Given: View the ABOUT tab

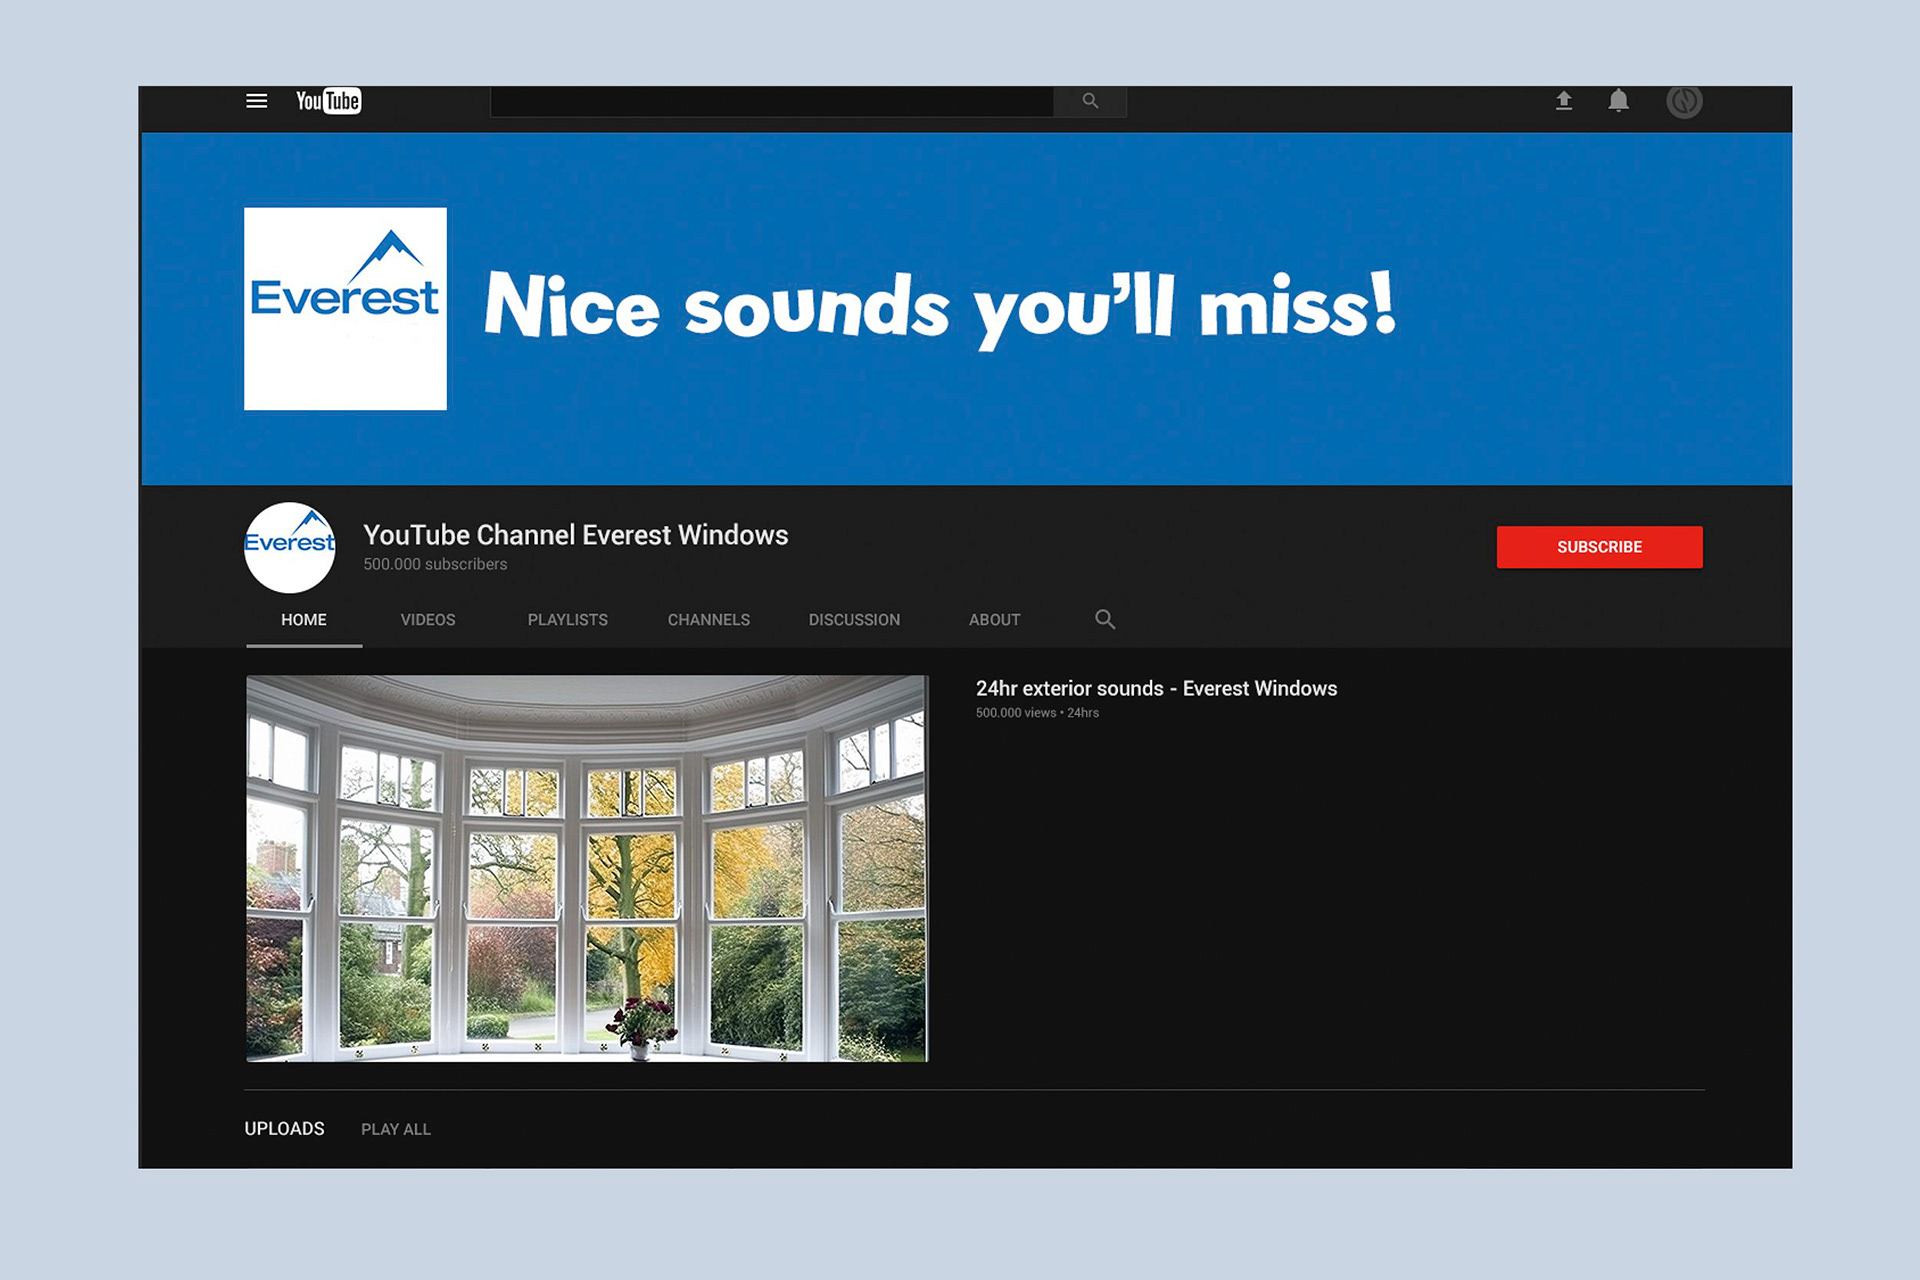Looking at the screenshot, I should (995, 620).
